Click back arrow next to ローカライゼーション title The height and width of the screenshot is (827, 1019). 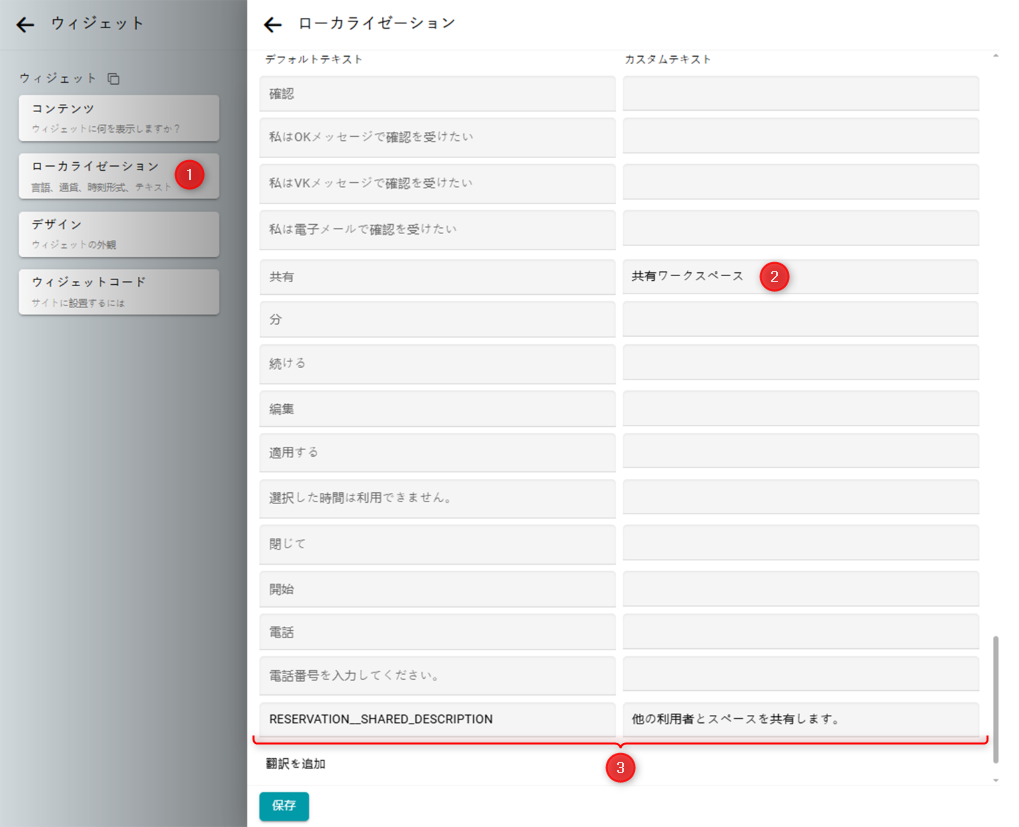click(x=273, y=25)
